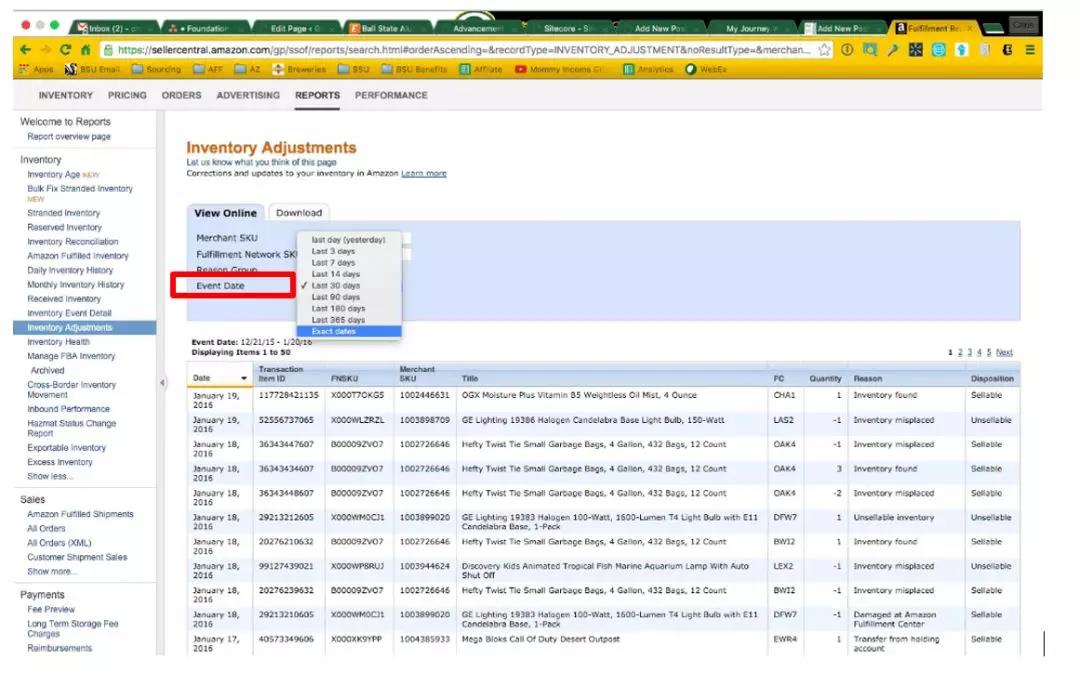The width and height of the screenshot is (1080, 687).
Task: Open the WebEx bookmark
Action: tap(706, 70)
